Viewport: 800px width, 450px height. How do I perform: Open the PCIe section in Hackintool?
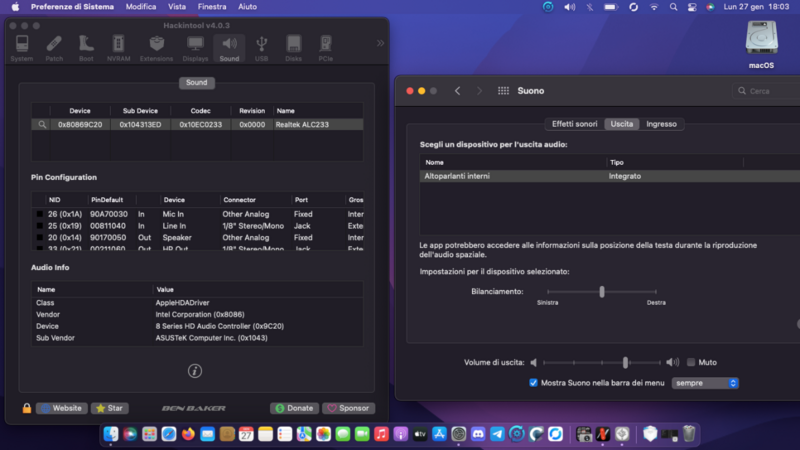tap(326, 48)
